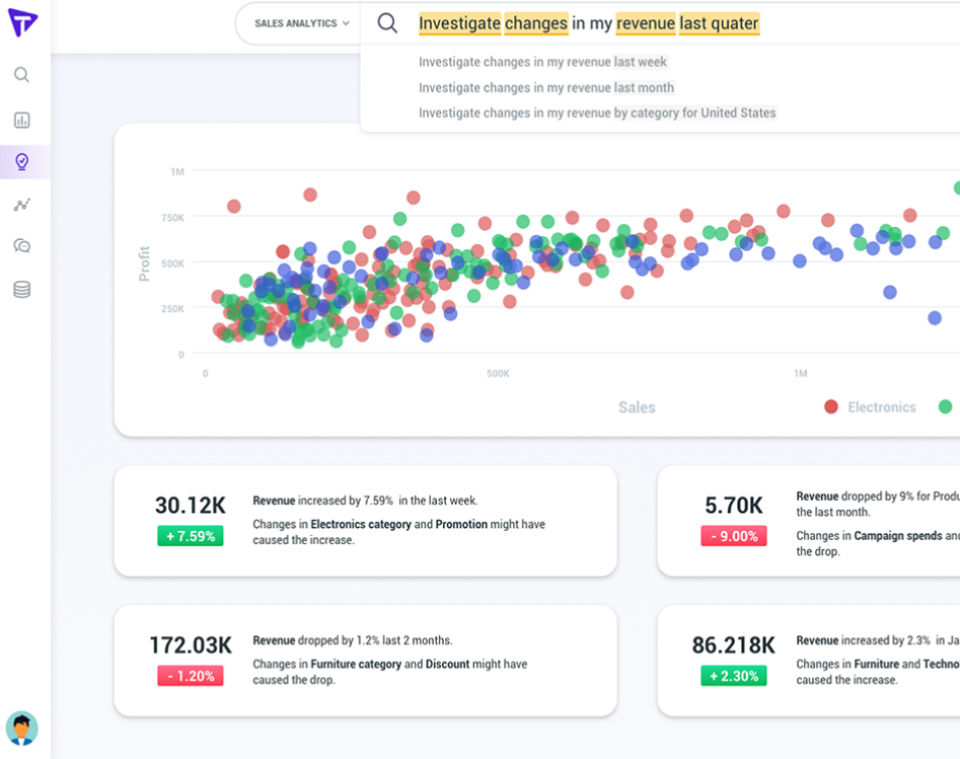This screenshot has height=759, width=960.
Task: Click the +2.30% green badge
Action: pos(733,676)
